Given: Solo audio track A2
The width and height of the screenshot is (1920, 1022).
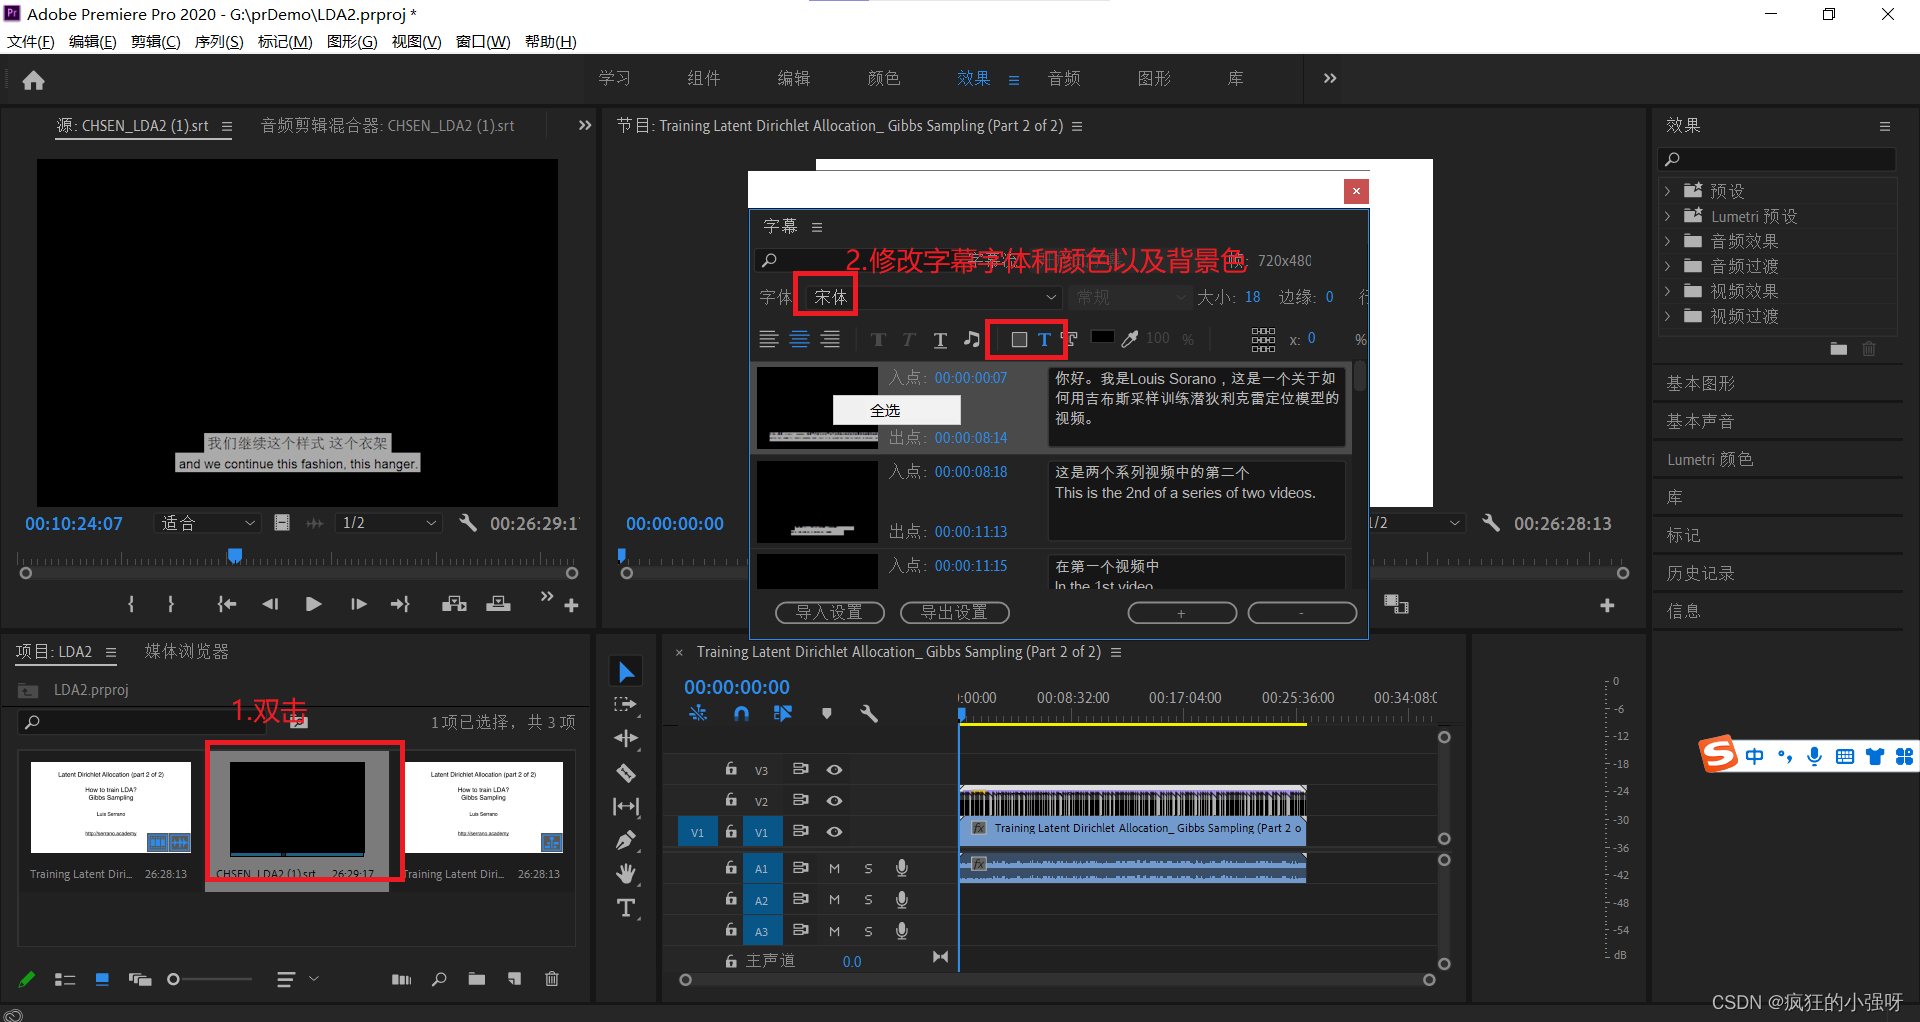Looking at the screenshot, I should tap(868, 900).
